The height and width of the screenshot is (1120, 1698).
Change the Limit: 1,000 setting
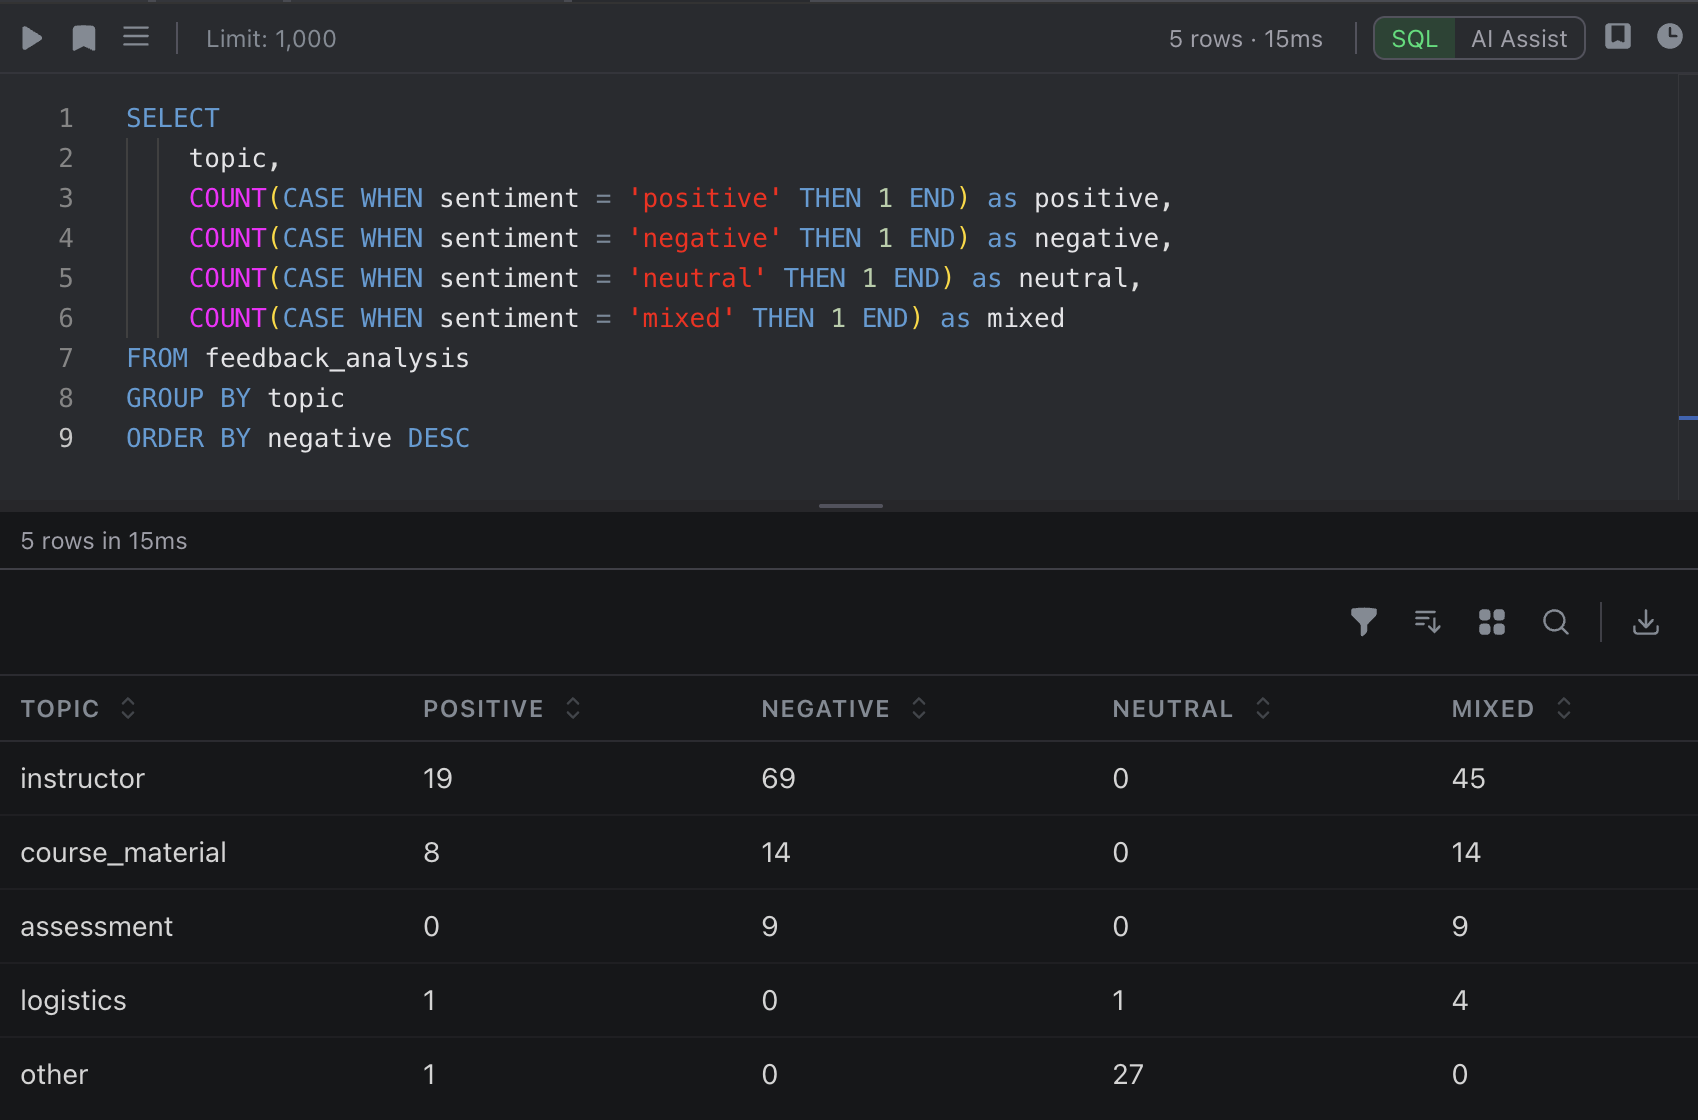click(271, 39)
